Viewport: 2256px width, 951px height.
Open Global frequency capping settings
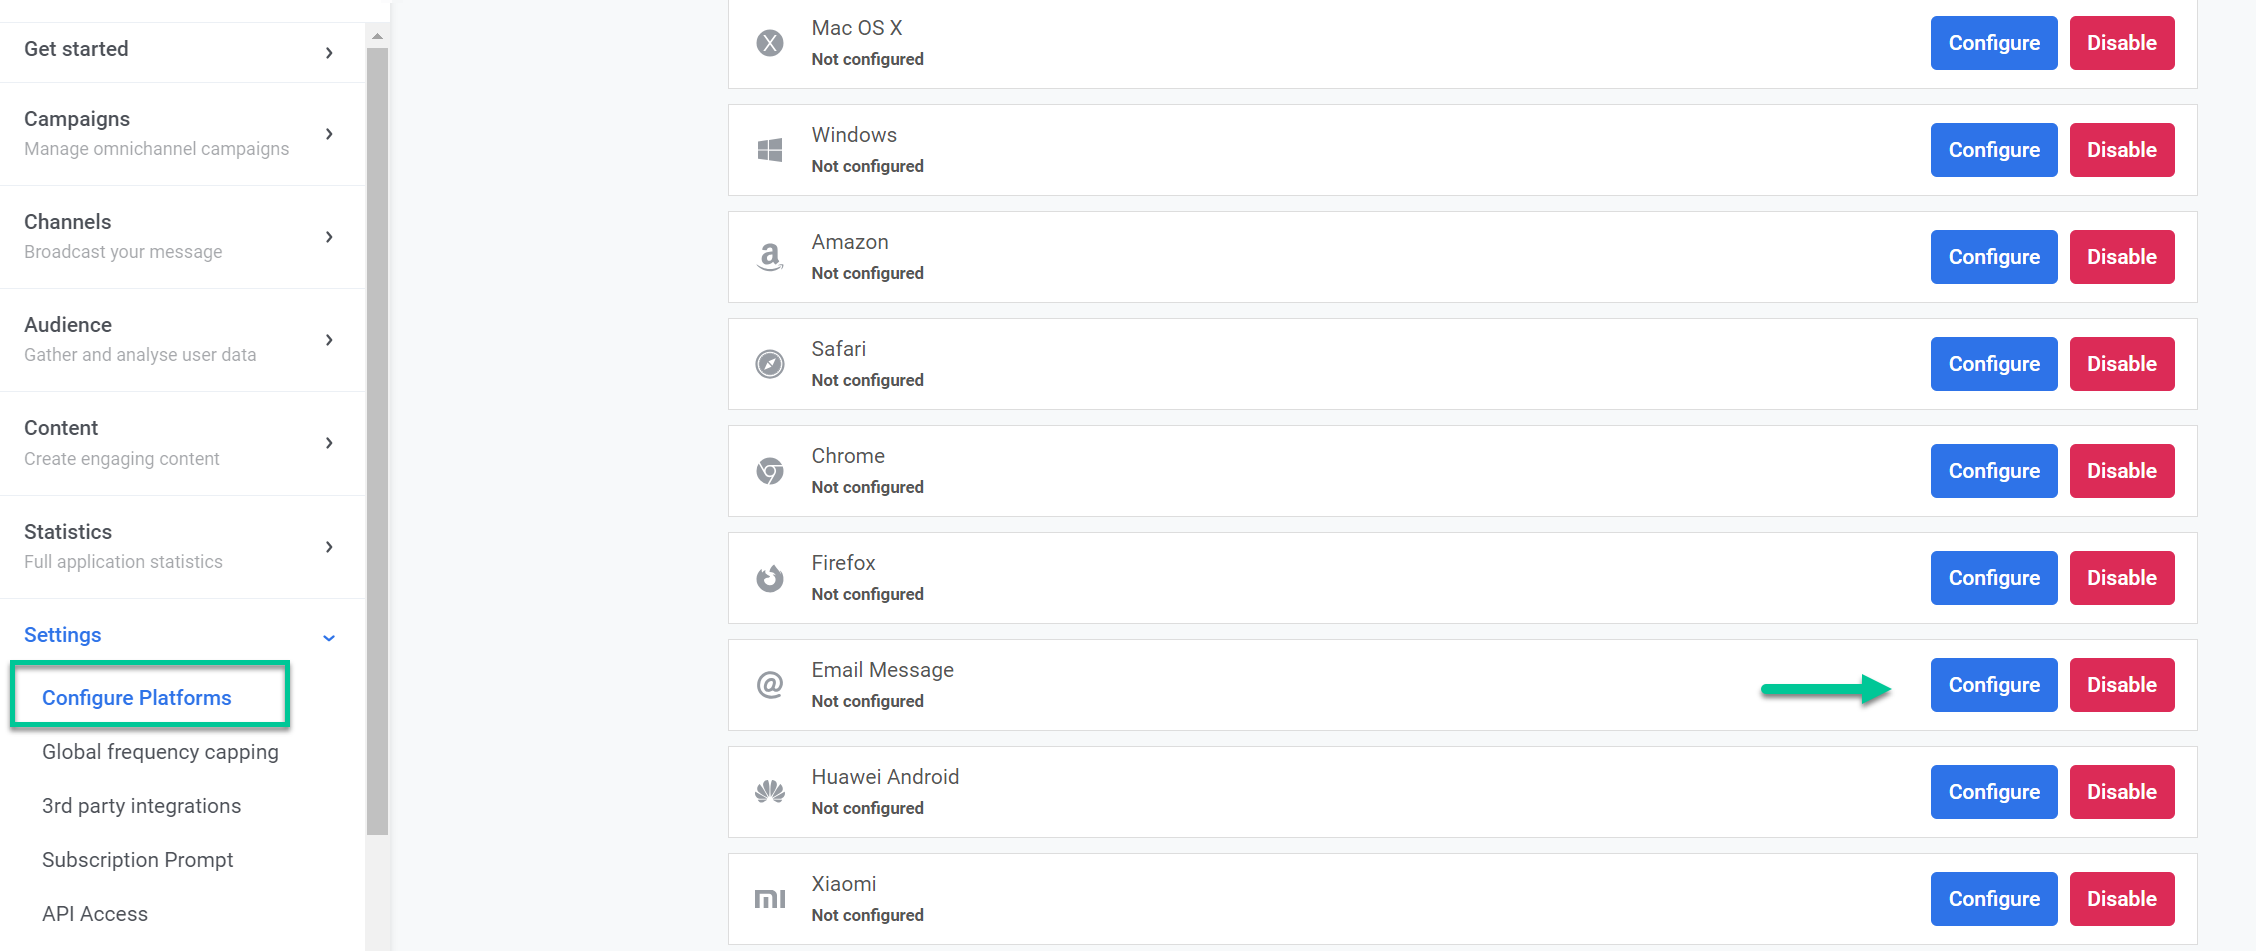pyautogui.click(x=160, y=752)
